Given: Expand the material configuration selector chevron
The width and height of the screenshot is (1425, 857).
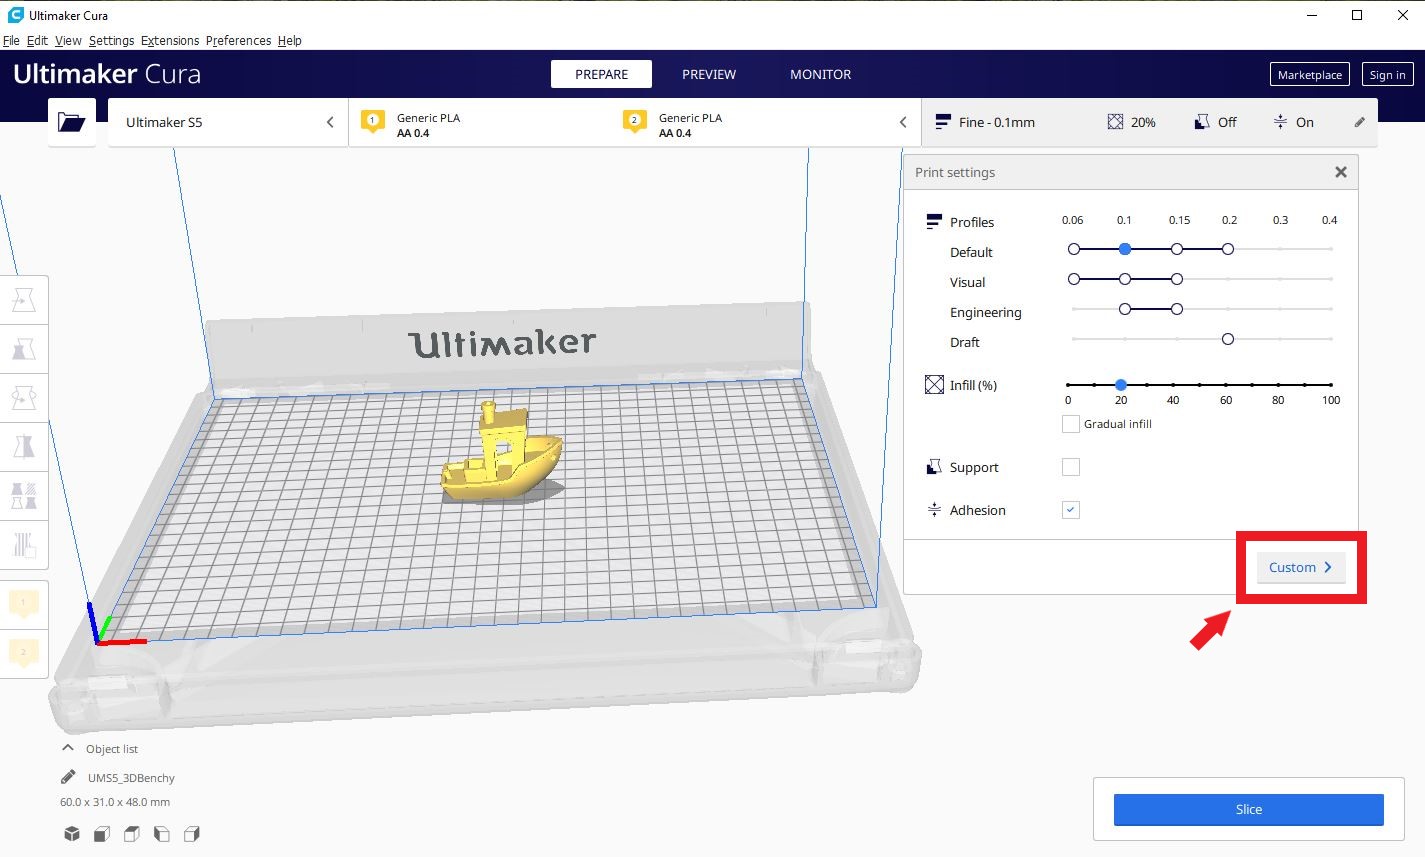Looking at the screenshot, I should pos(903,122).
